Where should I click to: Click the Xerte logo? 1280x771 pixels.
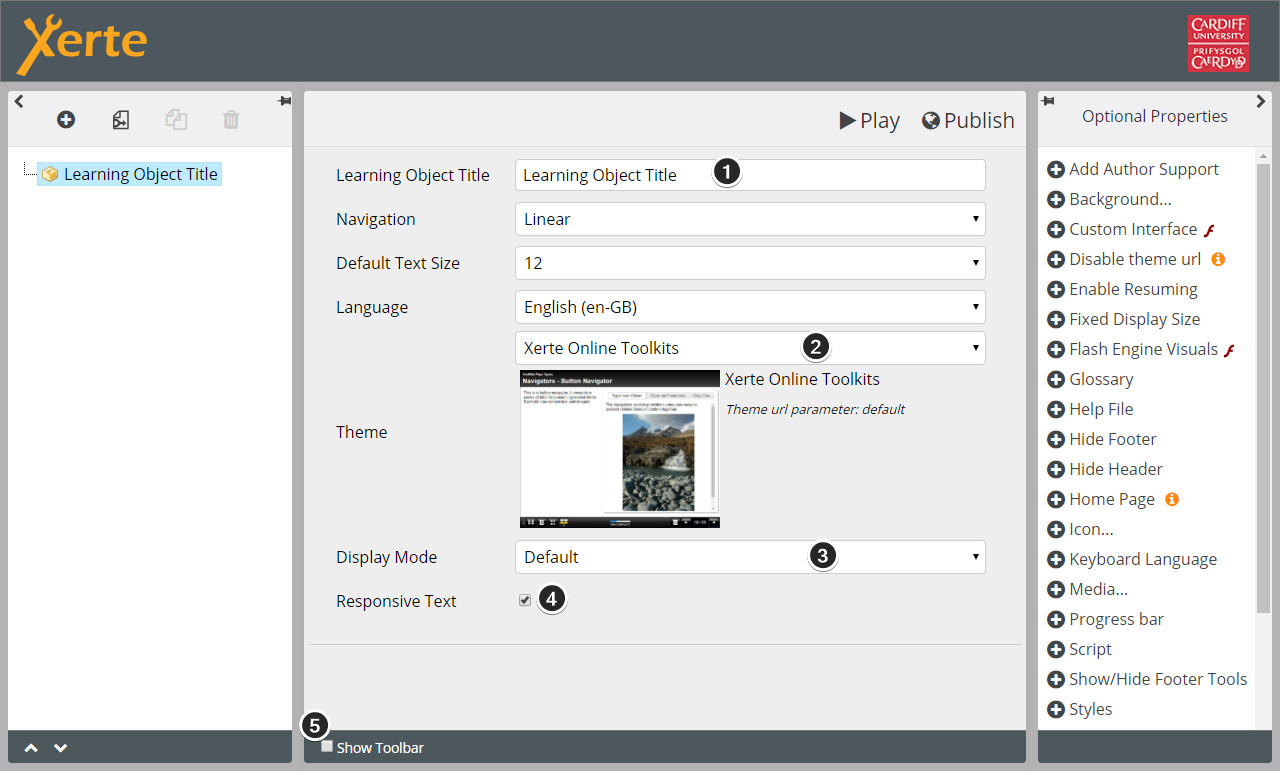[84, 44]
